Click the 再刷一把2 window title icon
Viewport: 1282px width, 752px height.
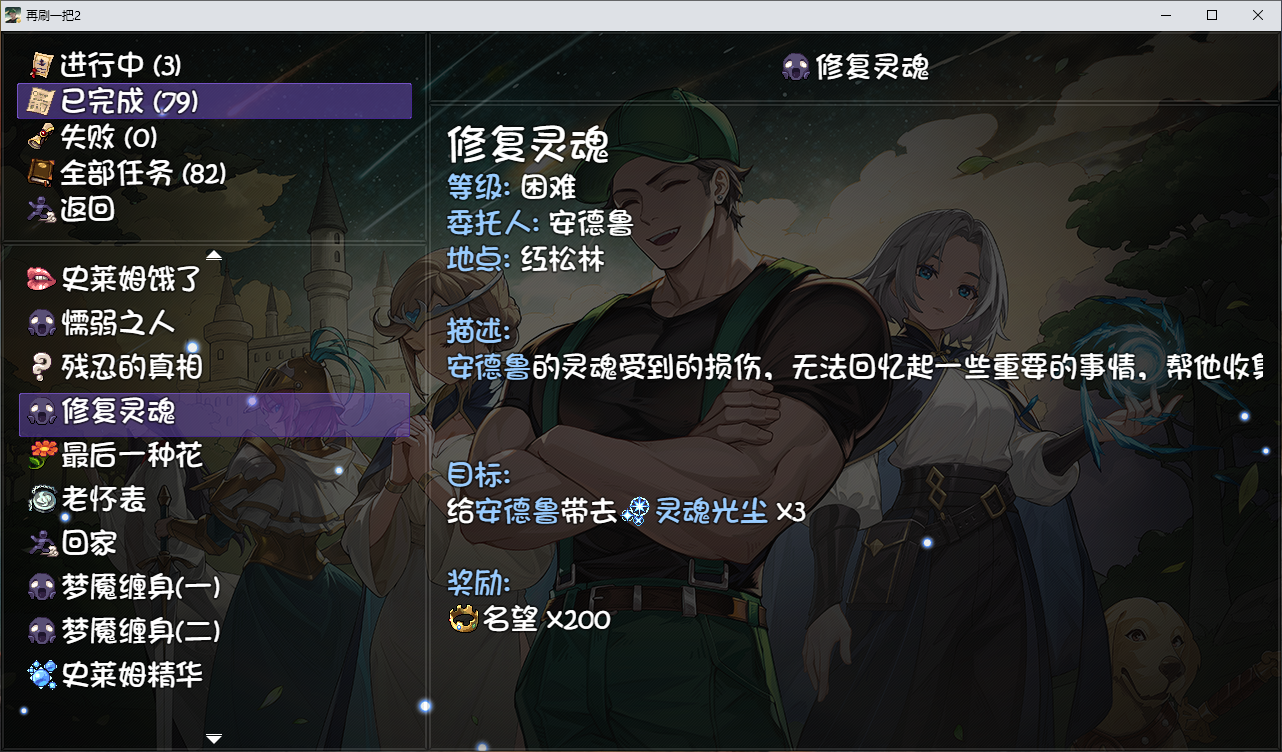(12, 15)
